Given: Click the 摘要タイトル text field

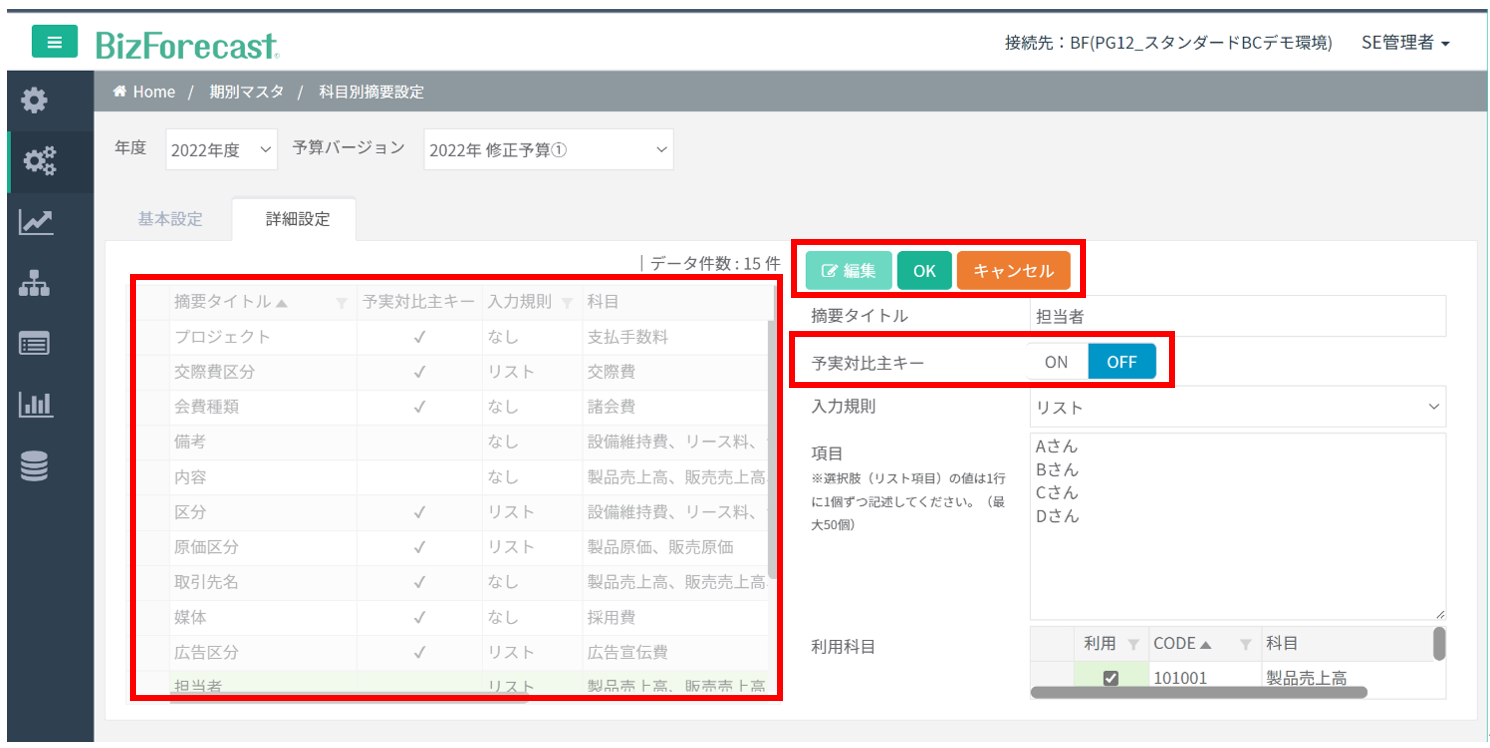Looking at the screenshot, I should pos(1237,316).
